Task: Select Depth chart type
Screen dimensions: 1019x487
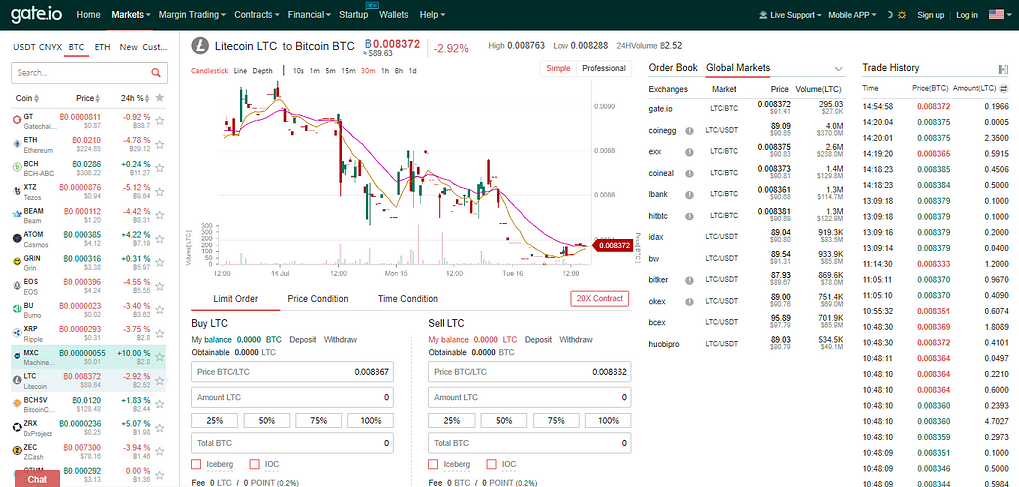Action: pos(263,71)
